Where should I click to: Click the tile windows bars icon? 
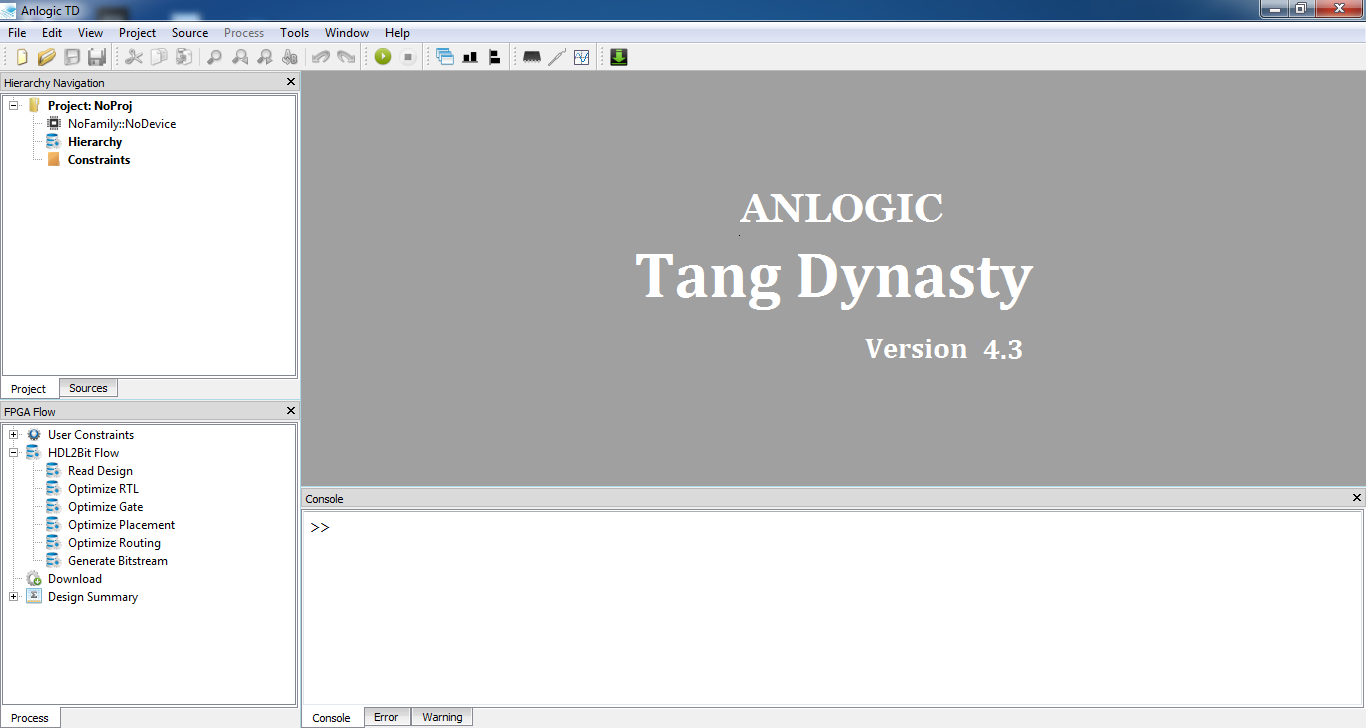coord(470,57)
